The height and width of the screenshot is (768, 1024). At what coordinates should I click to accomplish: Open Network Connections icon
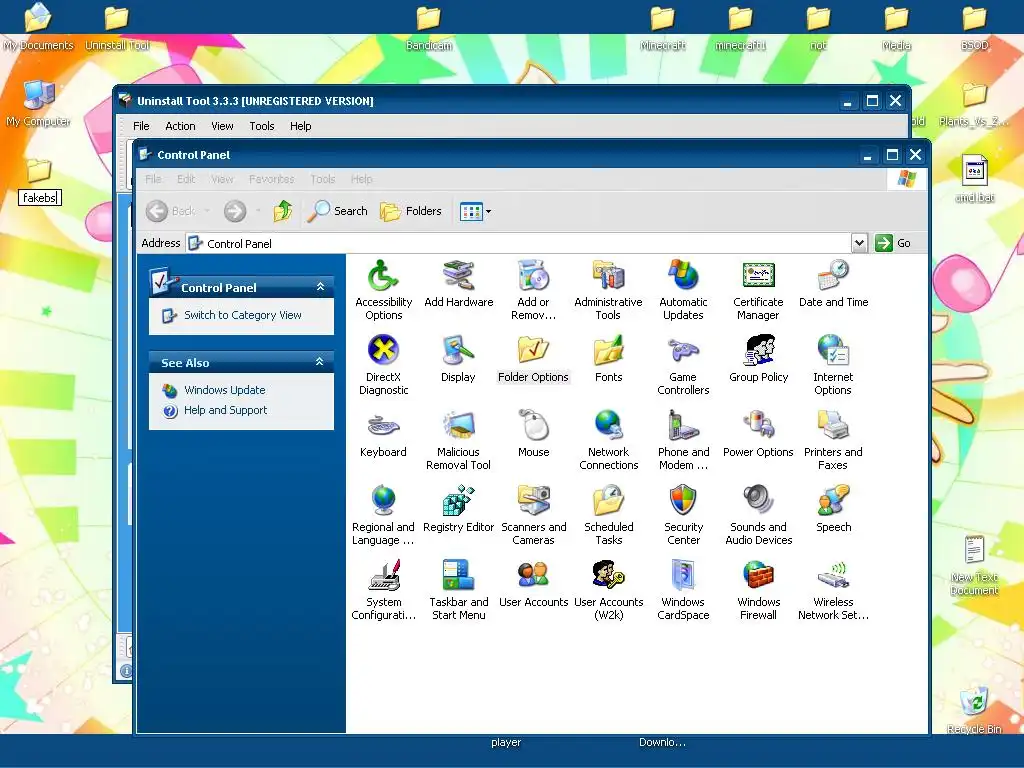pyautogui.click(x=608, y=441)
